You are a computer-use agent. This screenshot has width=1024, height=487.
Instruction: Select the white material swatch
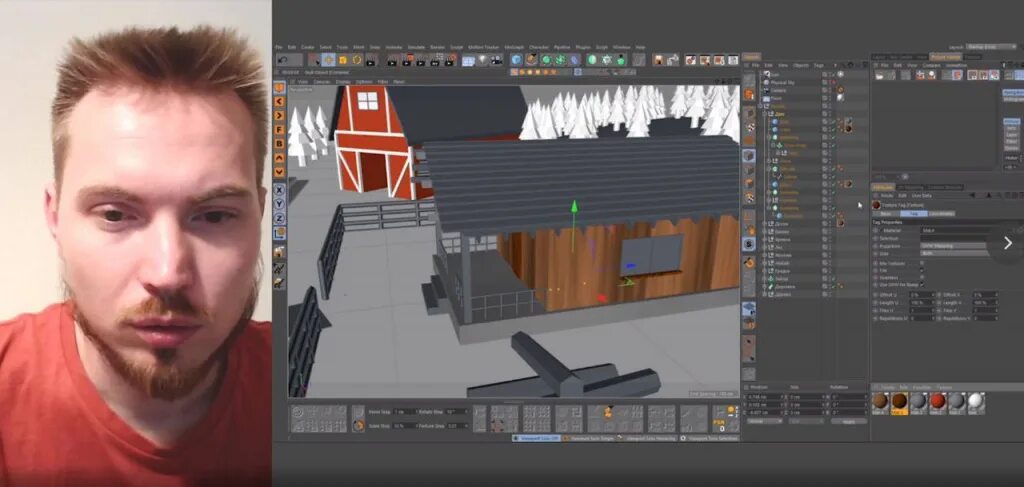point(975,403)
